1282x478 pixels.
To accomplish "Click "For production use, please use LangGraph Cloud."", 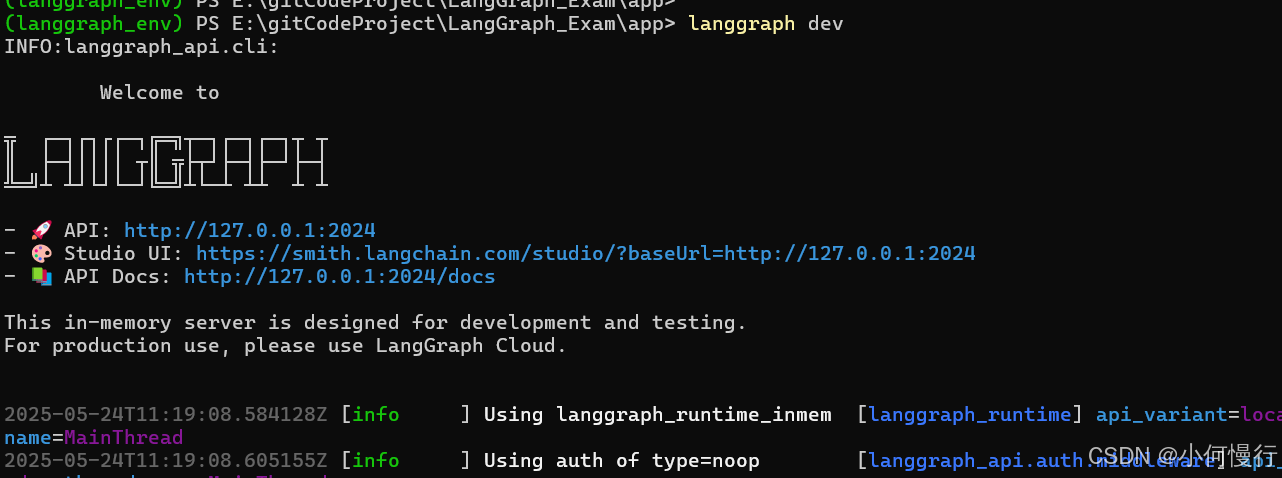I will [x=286, y=345].
